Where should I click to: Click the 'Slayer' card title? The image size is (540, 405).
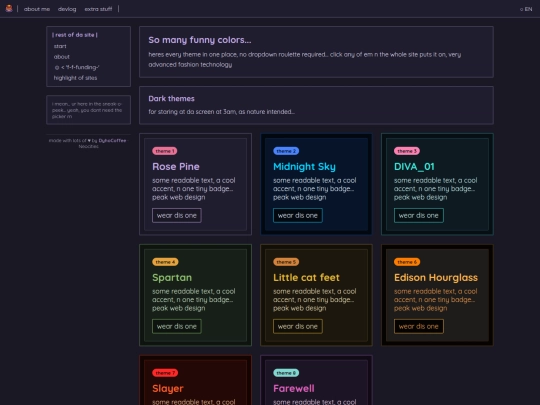pyautogui.click(x=168, y=388)
